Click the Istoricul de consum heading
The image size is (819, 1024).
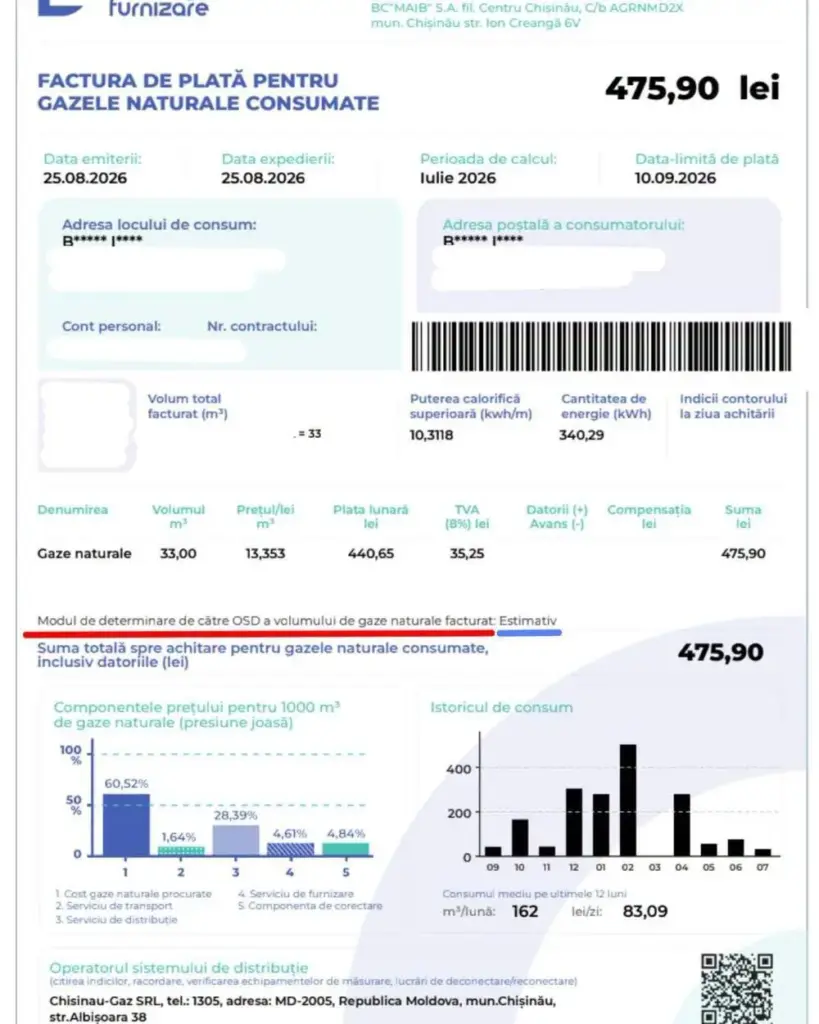coord(501,707)
